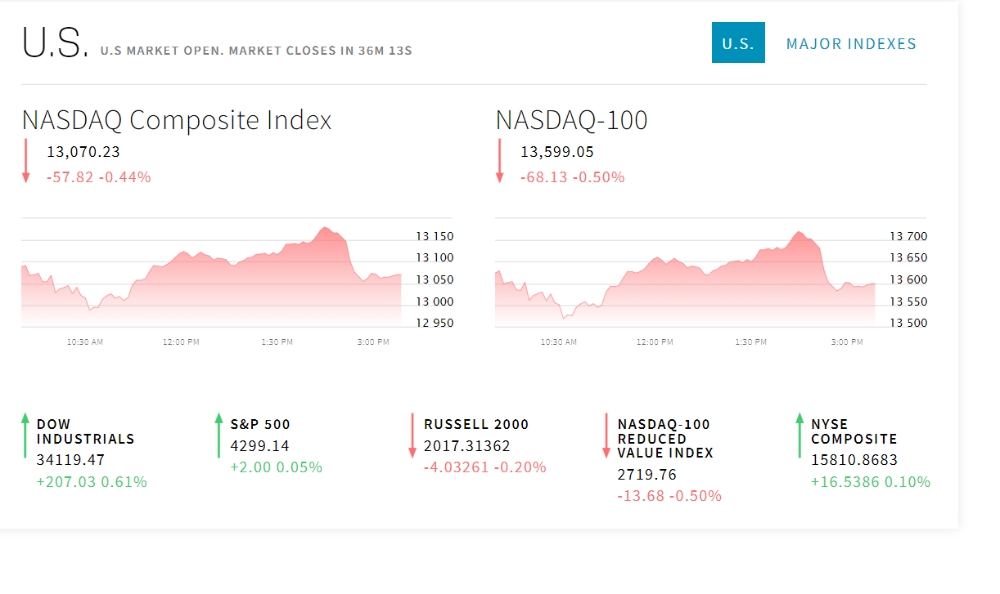Viewport: 1000px width, 594px height.
Task: Open the S&P 500 index link
Action: [260, 424]
